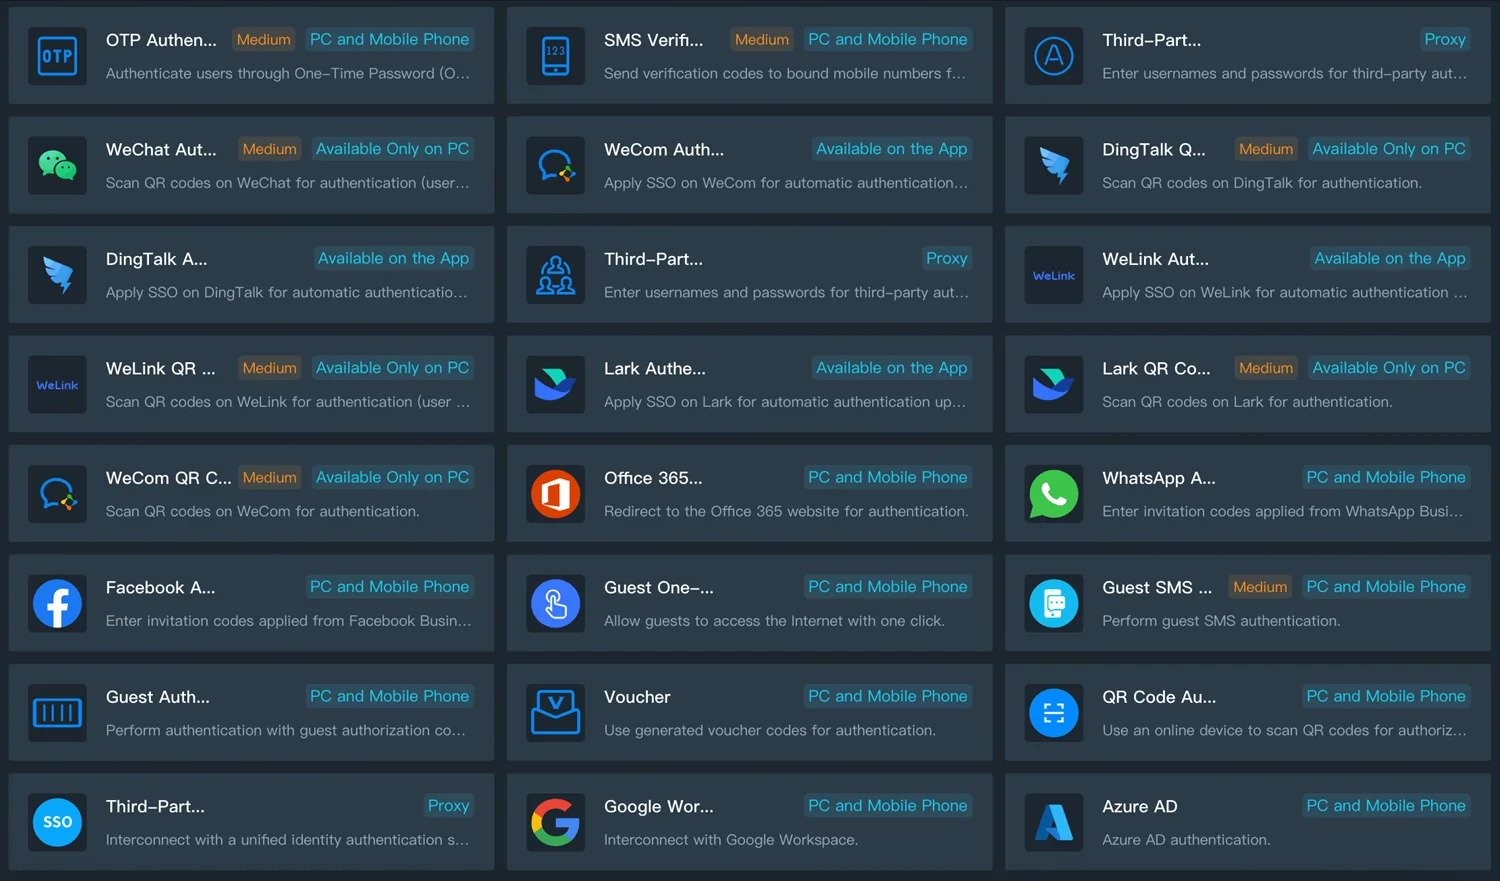The width and height of the screenshot is (1500, 881).
Task: Click "Scan QR codes on Lark" description
Action: pos(1247,402)
